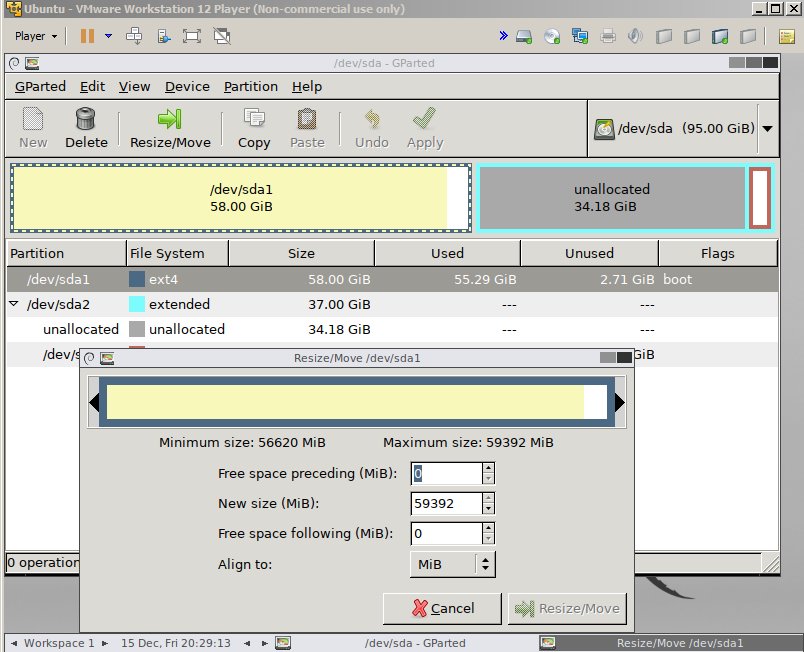Click the GParted window menu icon in title bar
Image resolution: width=804 pixels, height=652 pixels.
click(x=32, y=63)
